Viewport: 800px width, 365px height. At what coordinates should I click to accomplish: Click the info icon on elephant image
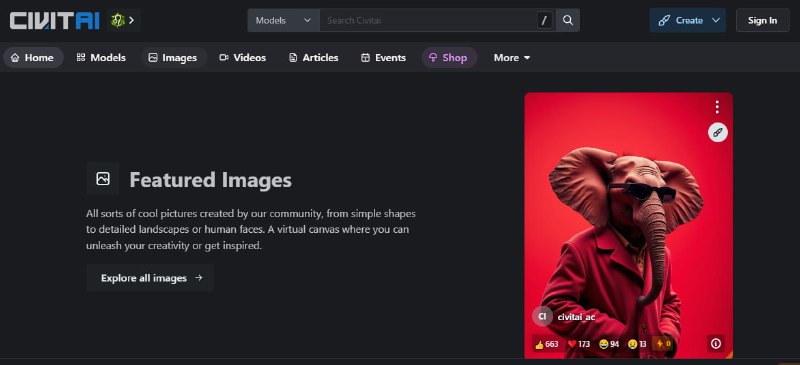tap(716, 344)
